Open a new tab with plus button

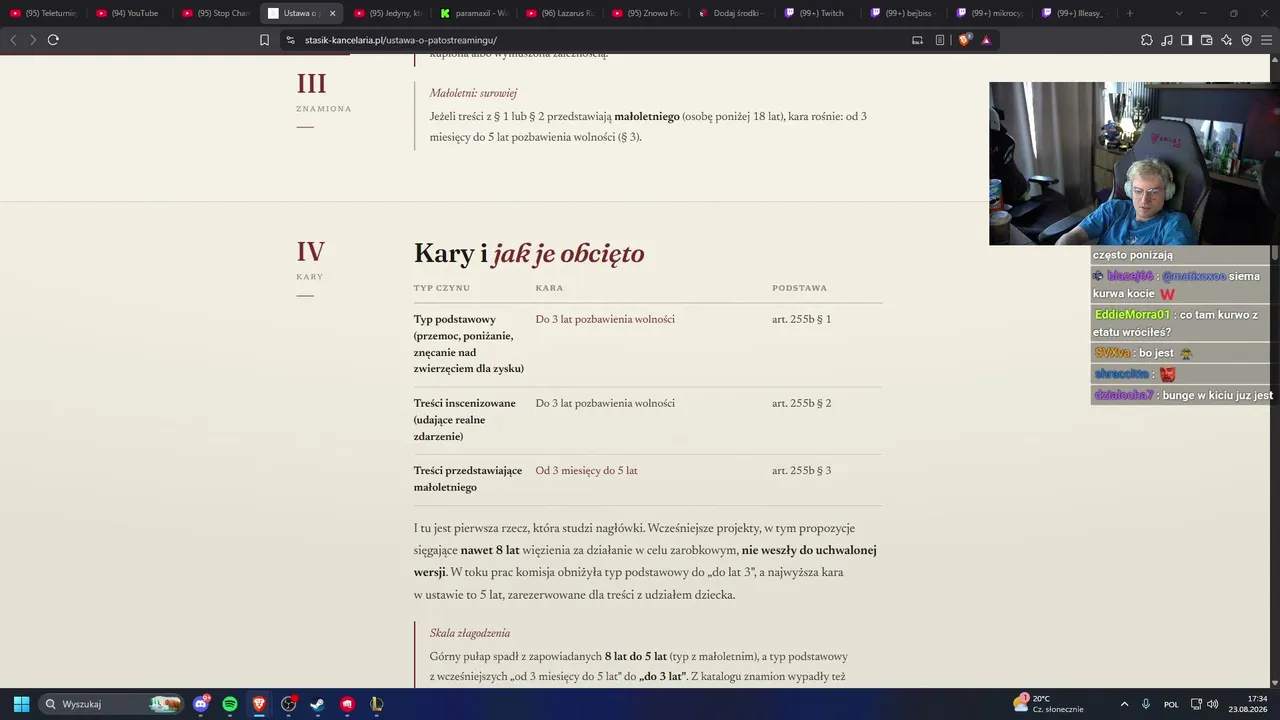click(x=1130, y=13)
